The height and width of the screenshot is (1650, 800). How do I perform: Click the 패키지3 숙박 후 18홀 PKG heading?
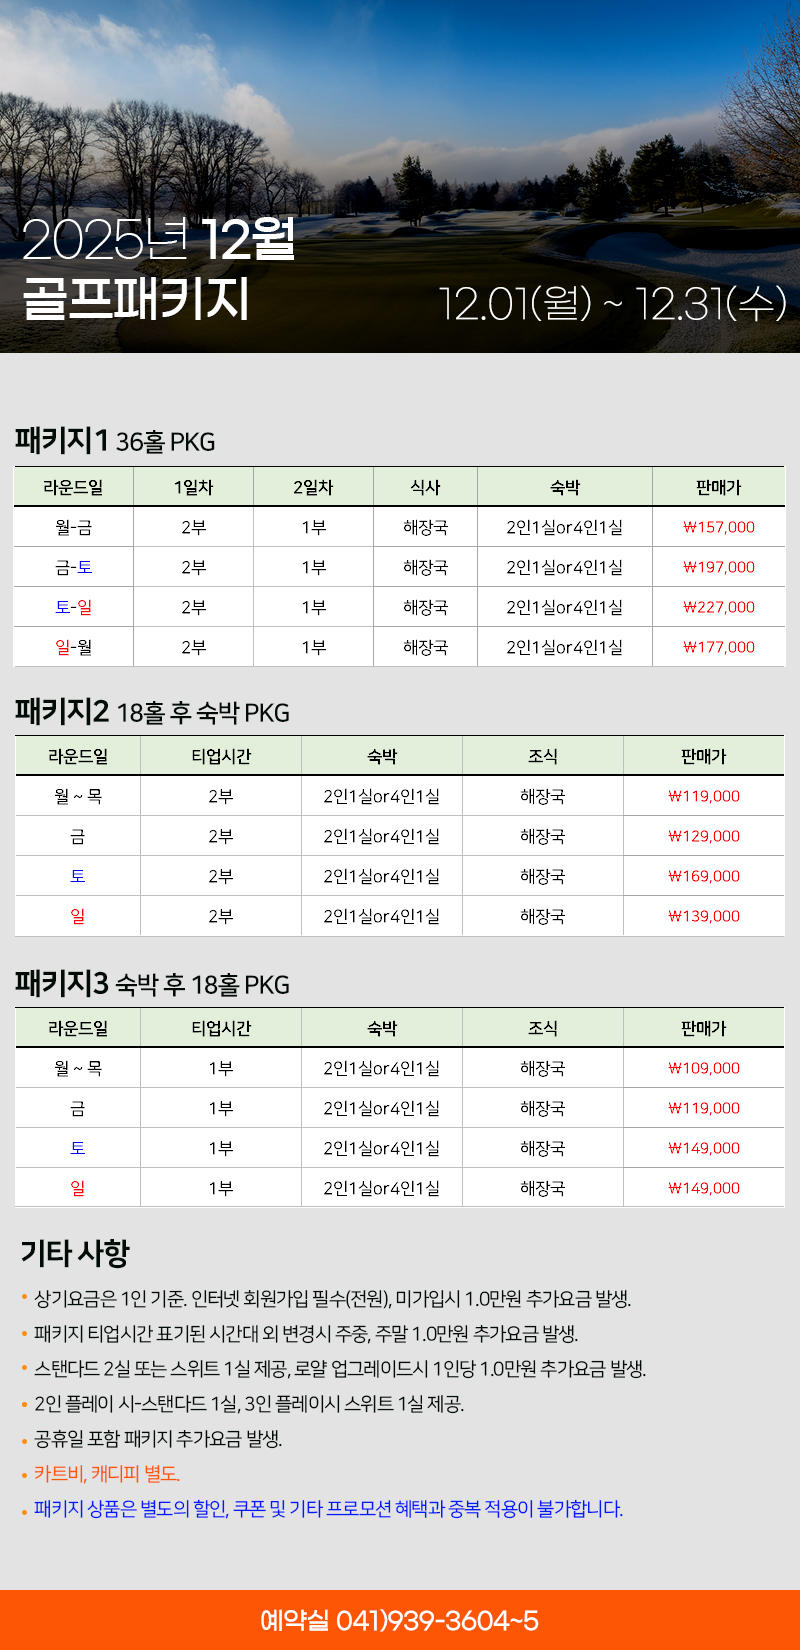152,984
